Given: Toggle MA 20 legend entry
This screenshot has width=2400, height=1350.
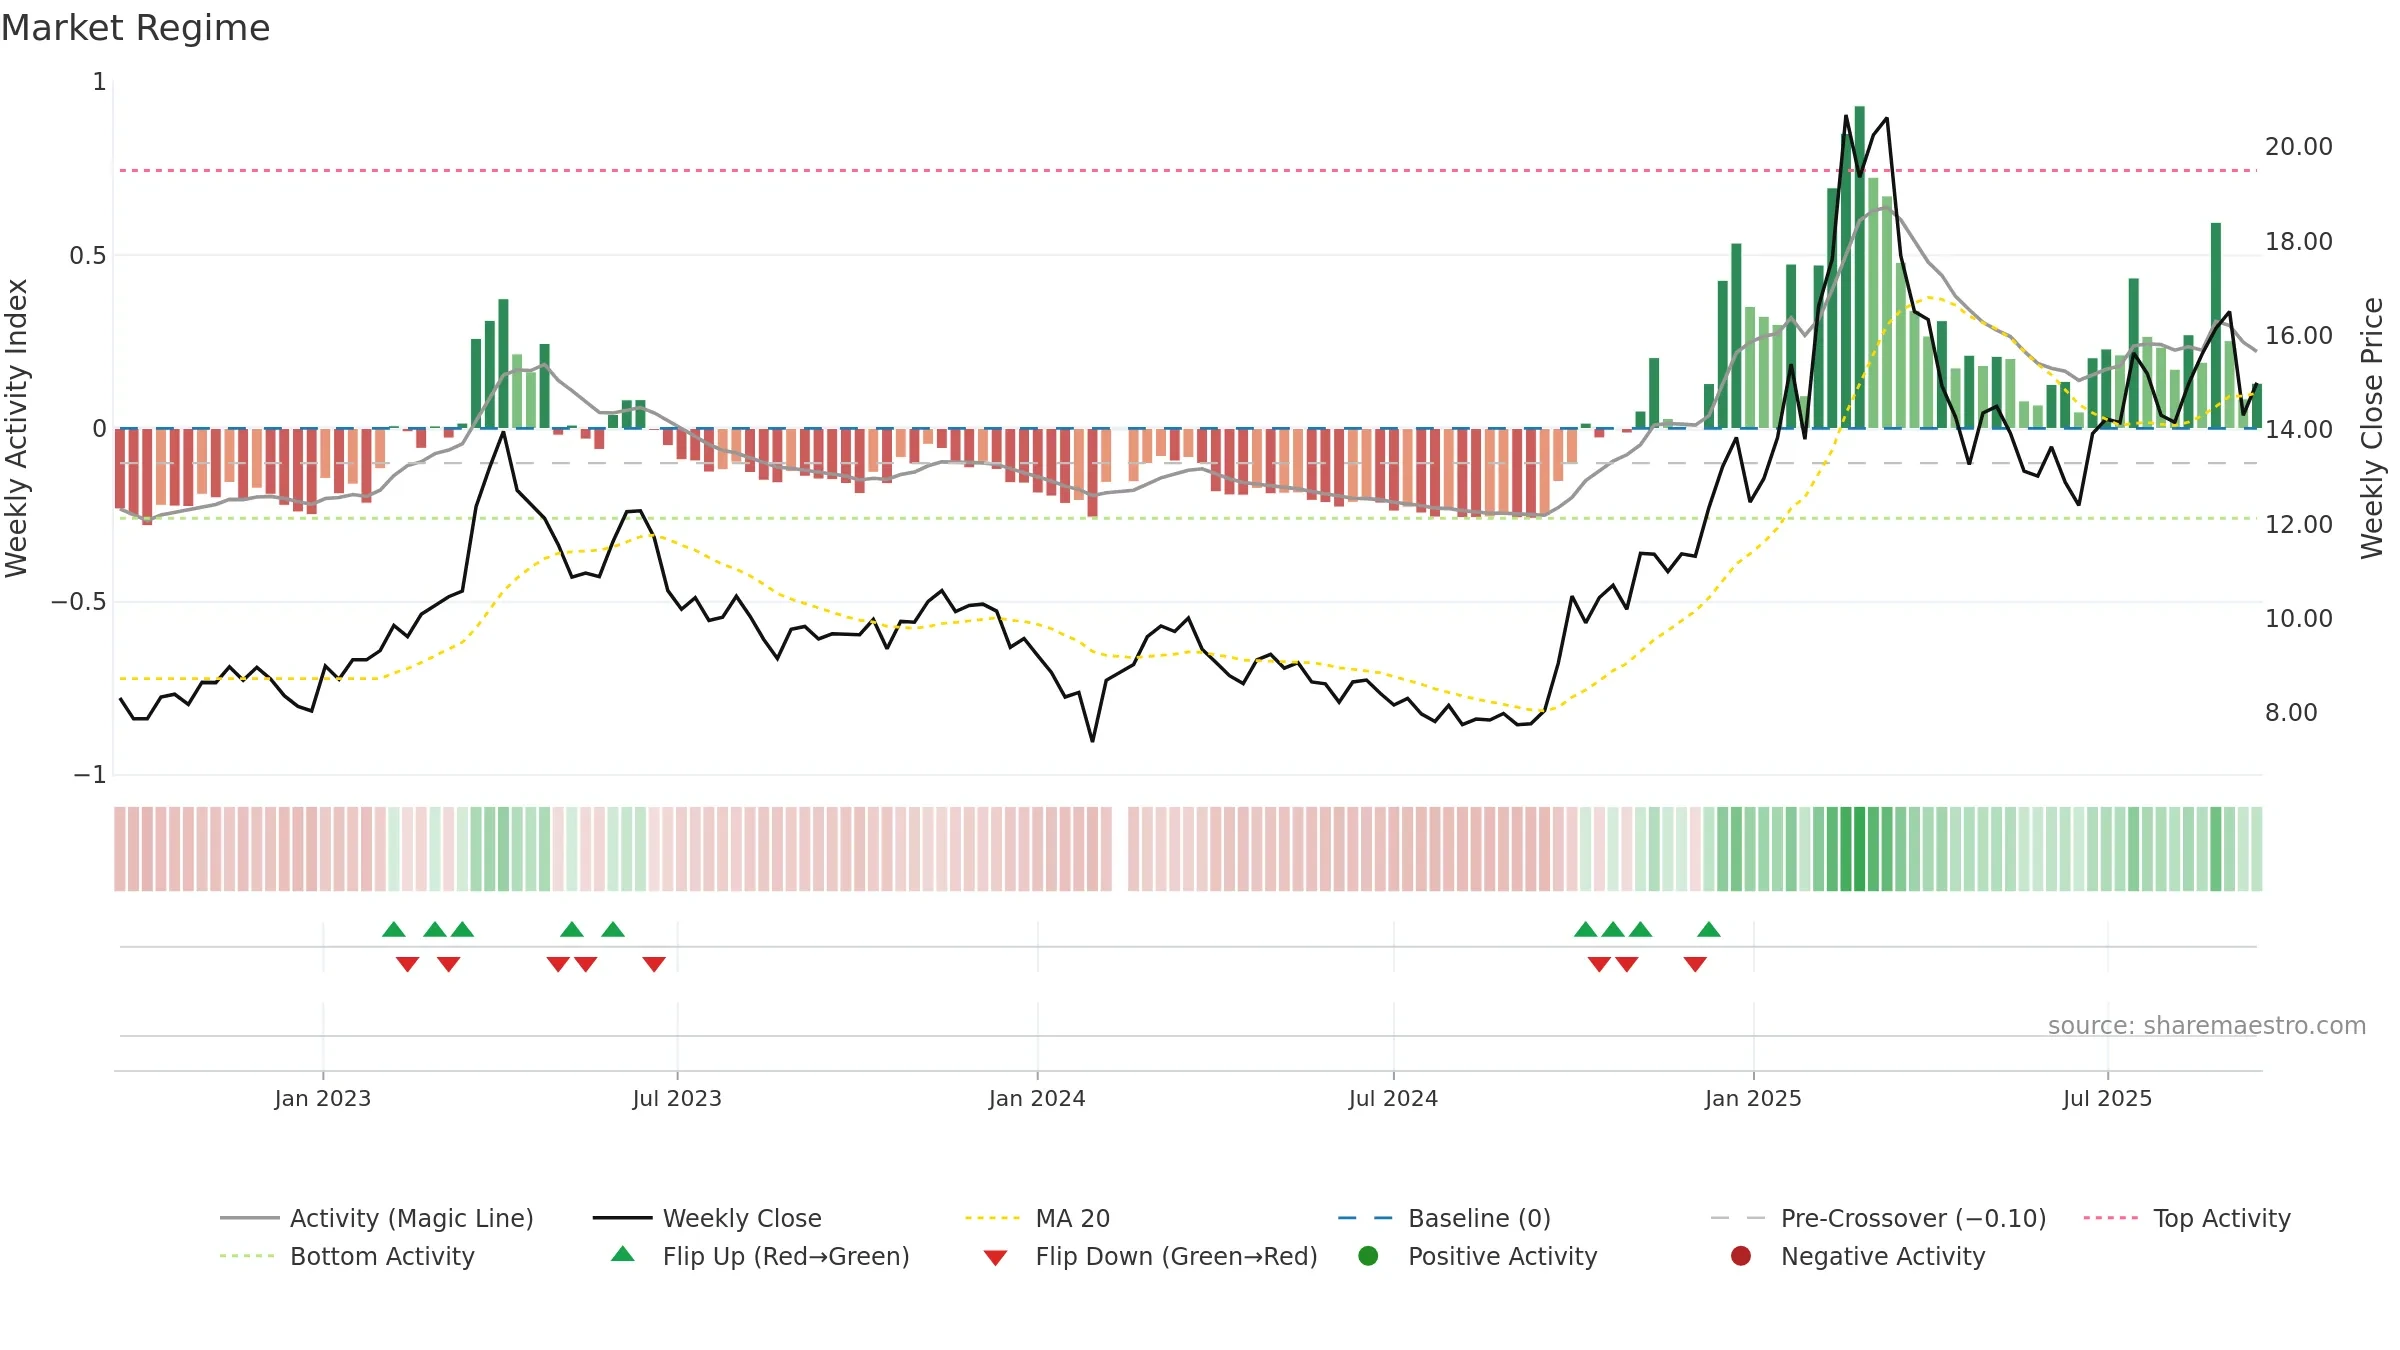Looking at the screenshot, I should 1037,1218.
